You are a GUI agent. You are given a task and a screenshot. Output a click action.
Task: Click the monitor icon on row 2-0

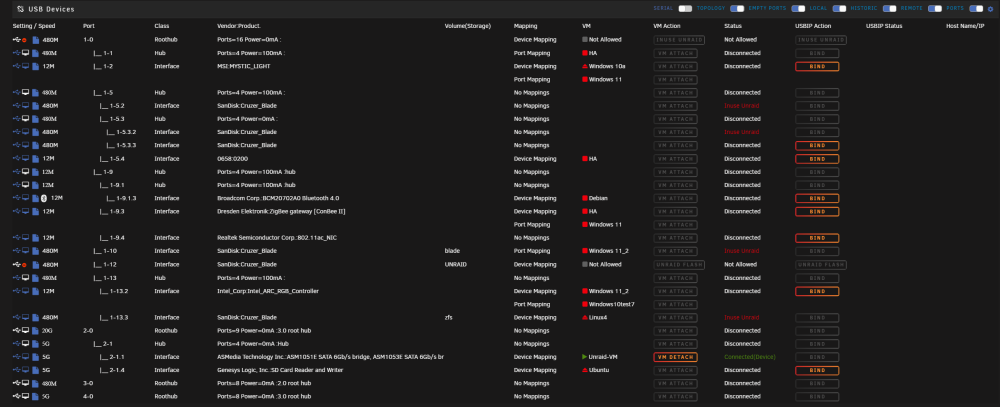click(x=26, y=330)
